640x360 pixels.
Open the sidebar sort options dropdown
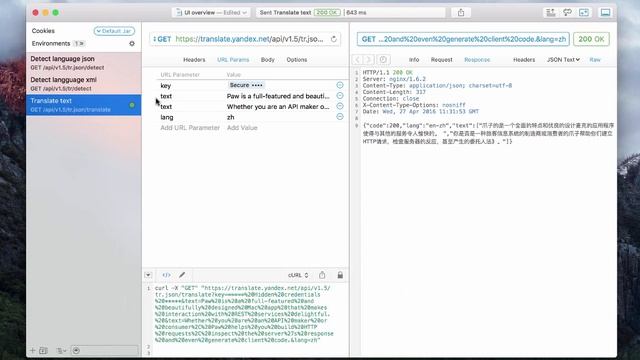pyautogui.click(x=61, y=351)
